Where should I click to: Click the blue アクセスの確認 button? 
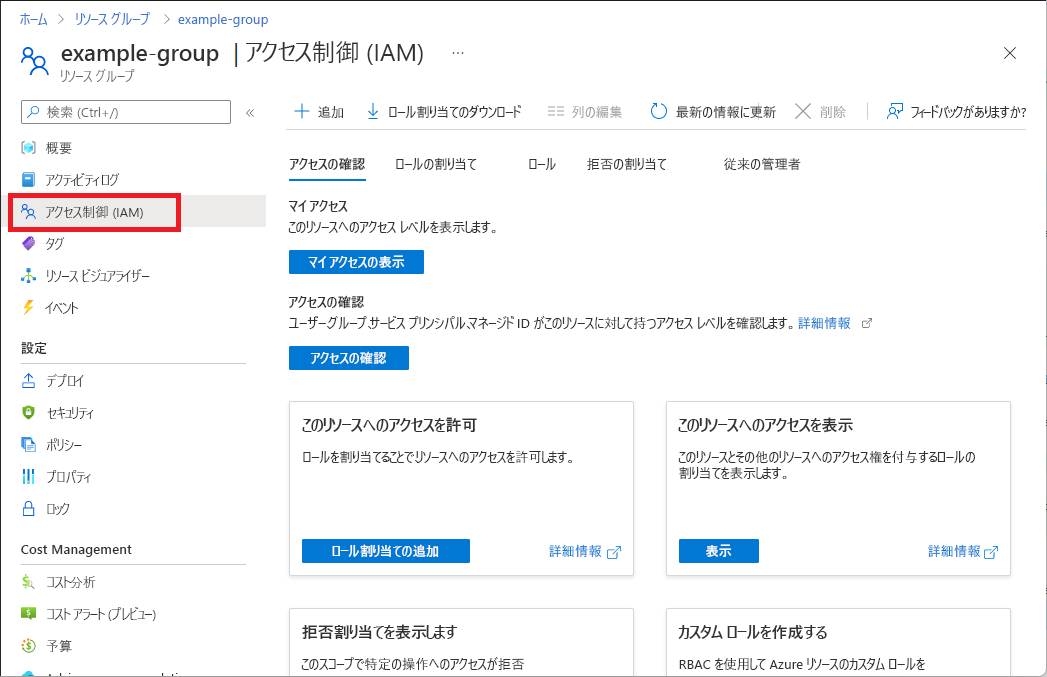[349, 358]
